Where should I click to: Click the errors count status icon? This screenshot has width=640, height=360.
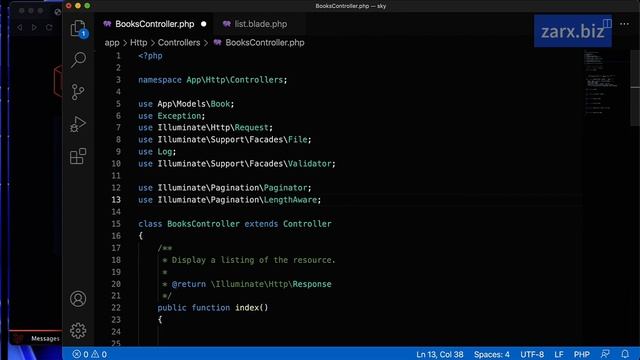[x=80, y=354]
